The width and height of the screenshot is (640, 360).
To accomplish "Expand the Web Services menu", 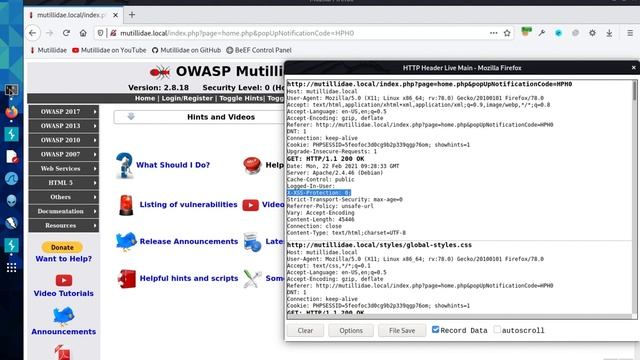I will [x=64, y=169].
